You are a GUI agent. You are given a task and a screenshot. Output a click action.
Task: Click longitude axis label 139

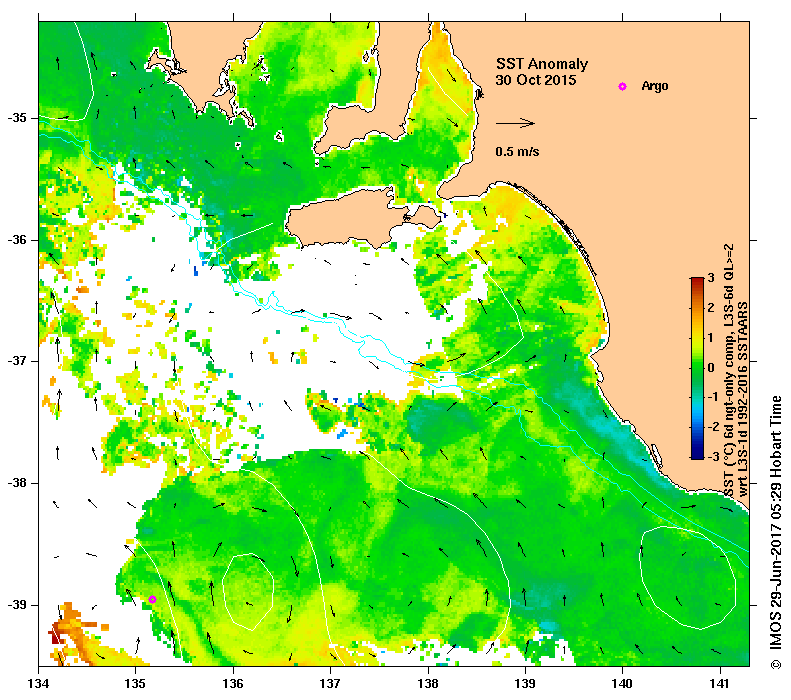click(x=525, y=684)
